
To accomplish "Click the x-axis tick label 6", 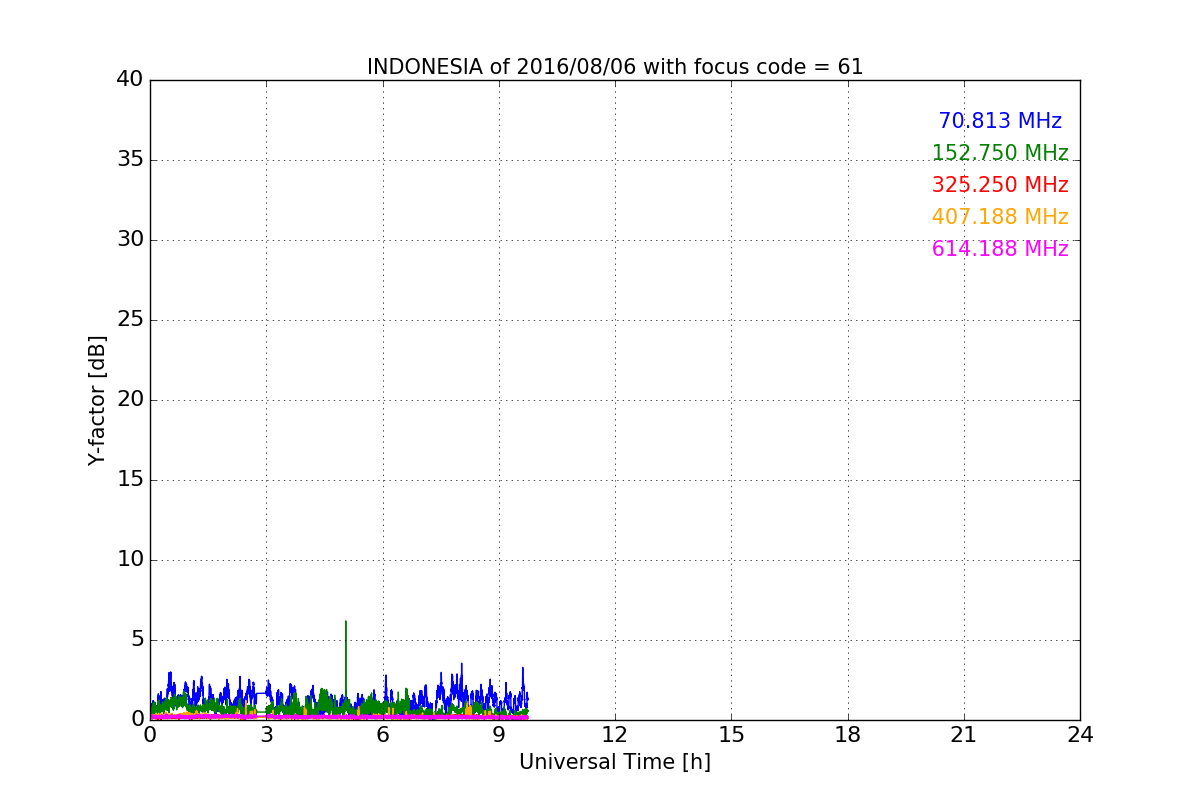I will pos(382,734).
